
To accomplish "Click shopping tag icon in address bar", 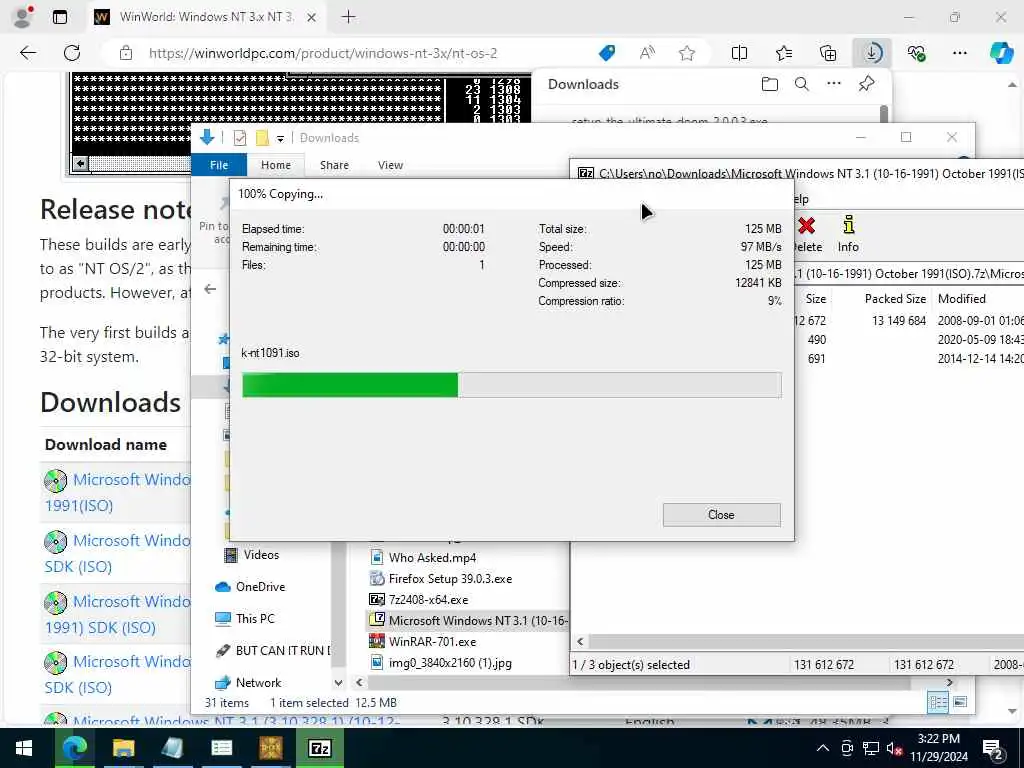I will tap(607, 53).
